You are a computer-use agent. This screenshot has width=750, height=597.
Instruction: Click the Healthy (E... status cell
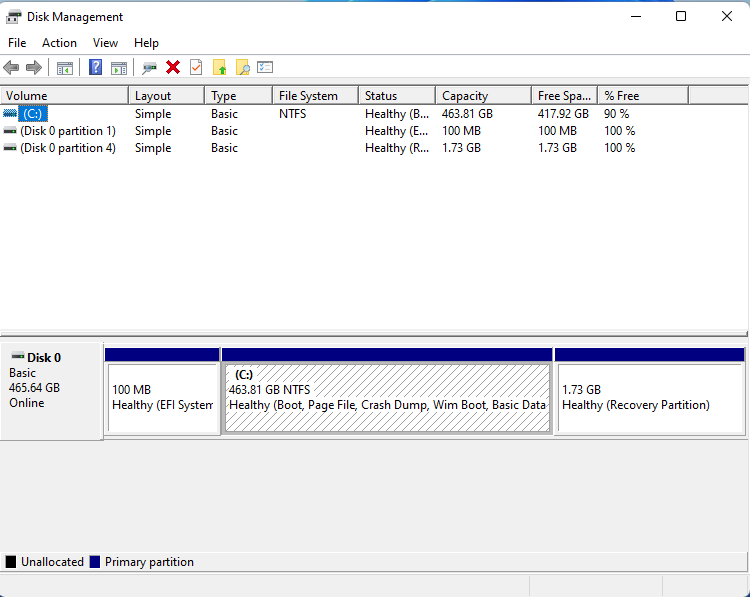point(397,131)
